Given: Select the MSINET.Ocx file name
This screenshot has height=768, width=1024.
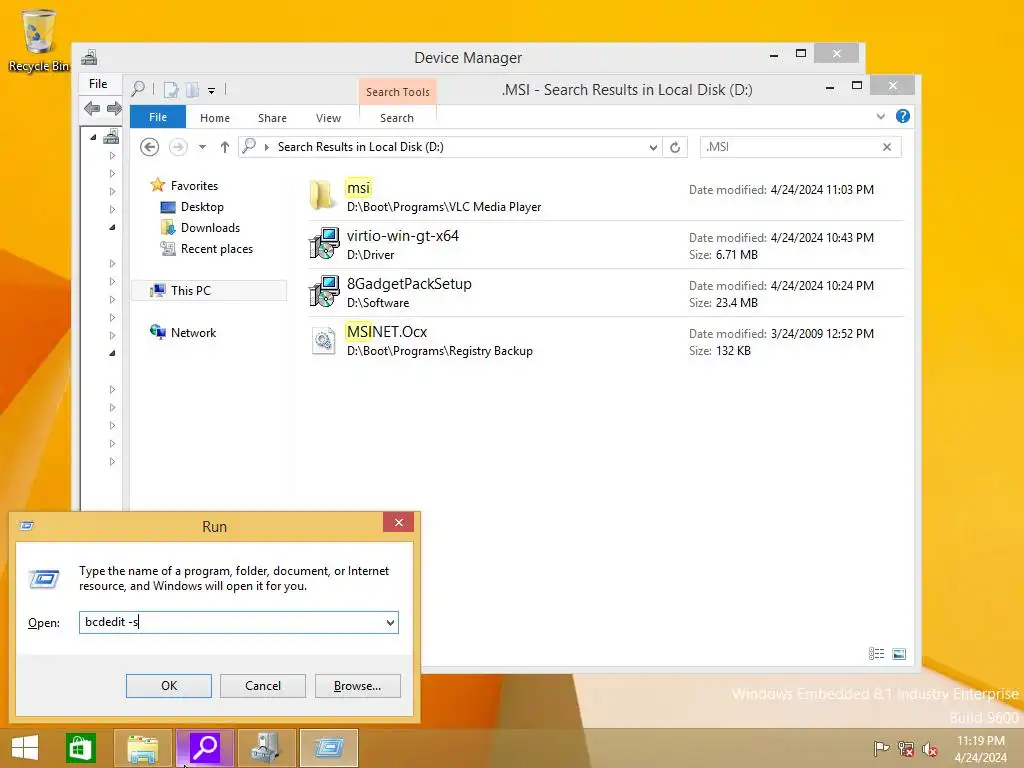Looking at the screenshot, I should coord(387,332).
